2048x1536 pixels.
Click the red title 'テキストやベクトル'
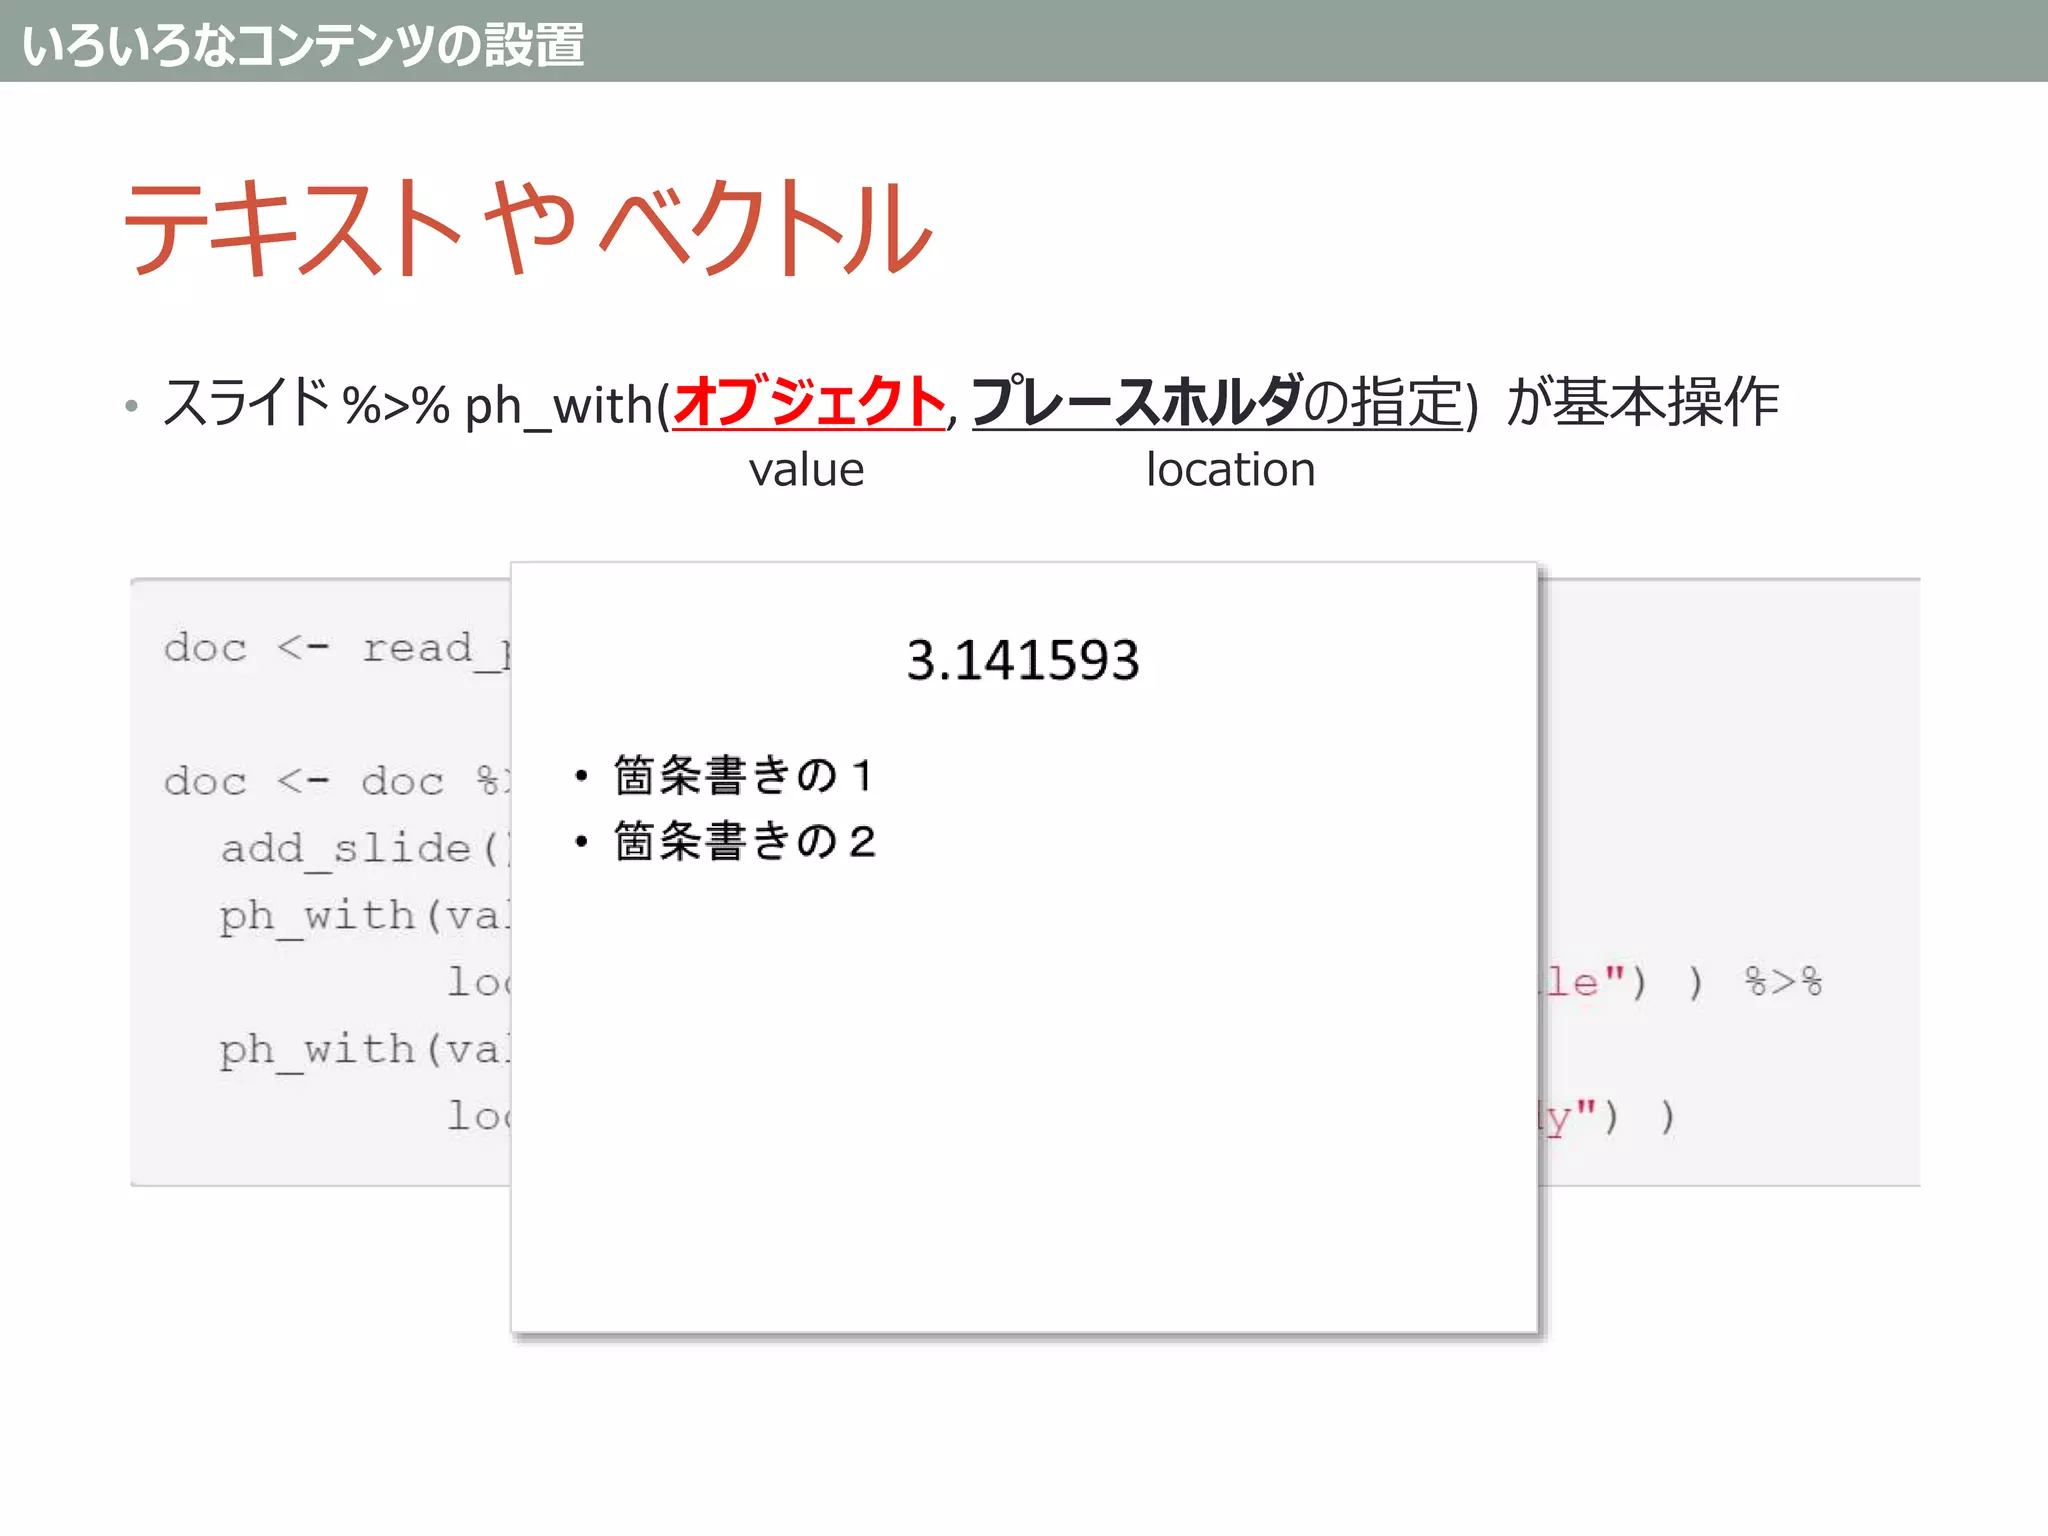point(527,228)
